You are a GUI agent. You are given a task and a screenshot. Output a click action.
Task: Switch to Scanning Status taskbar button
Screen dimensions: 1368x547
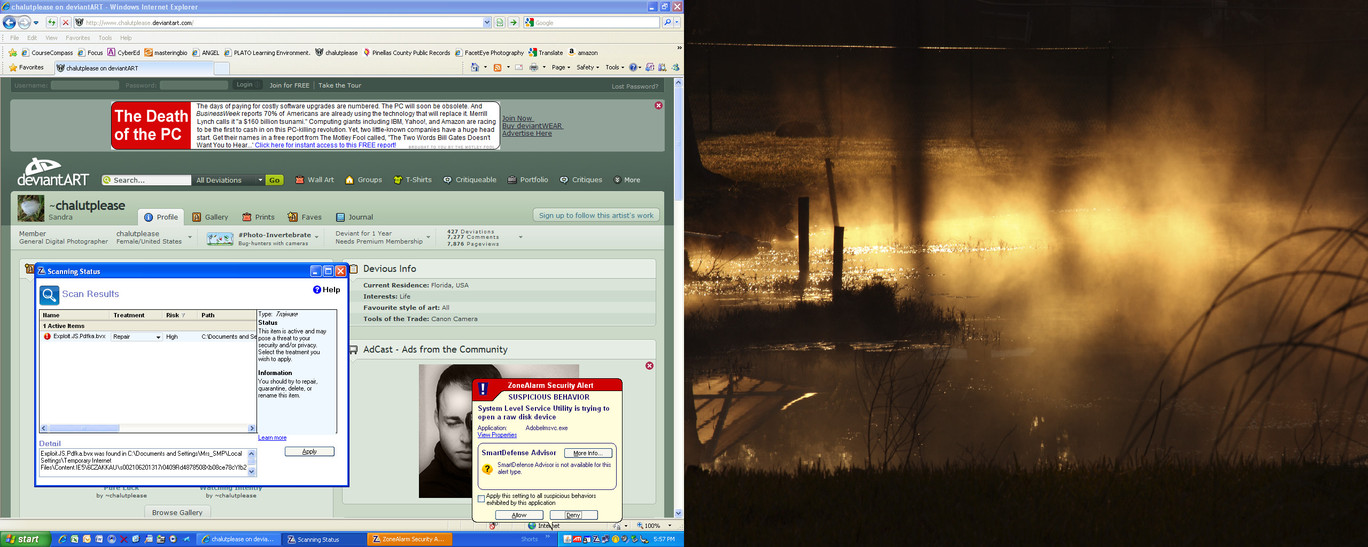pos(322,539)
